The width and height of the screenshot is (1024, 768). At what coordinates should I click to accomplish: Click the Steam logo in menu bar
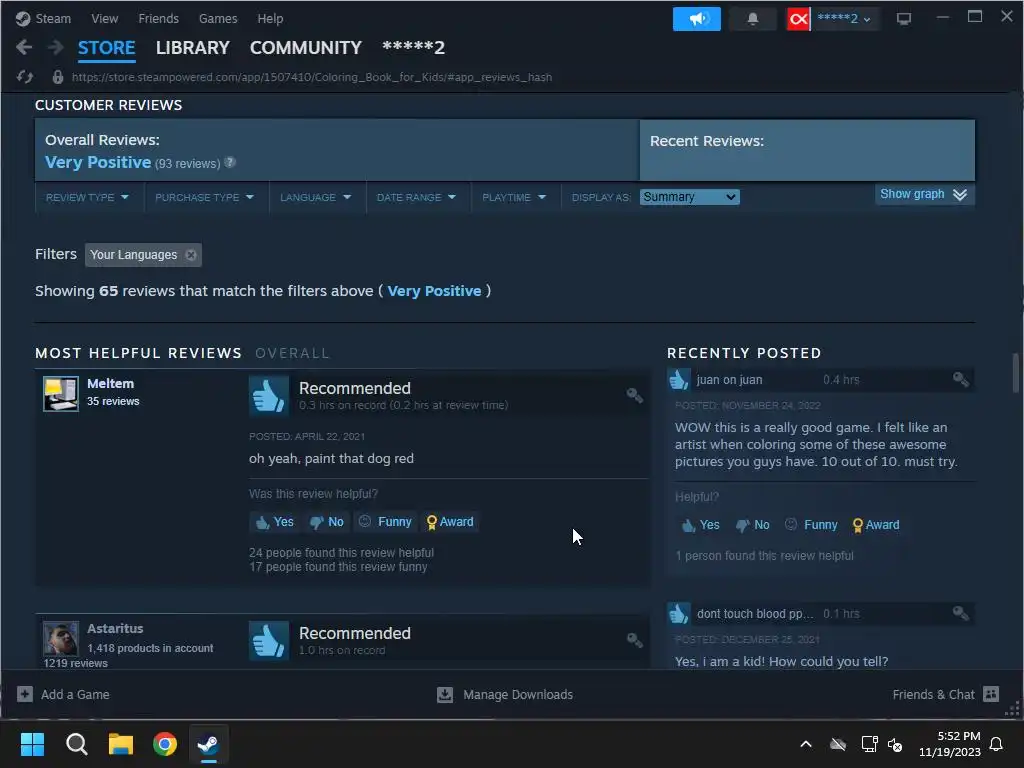(x=23, y=18)
